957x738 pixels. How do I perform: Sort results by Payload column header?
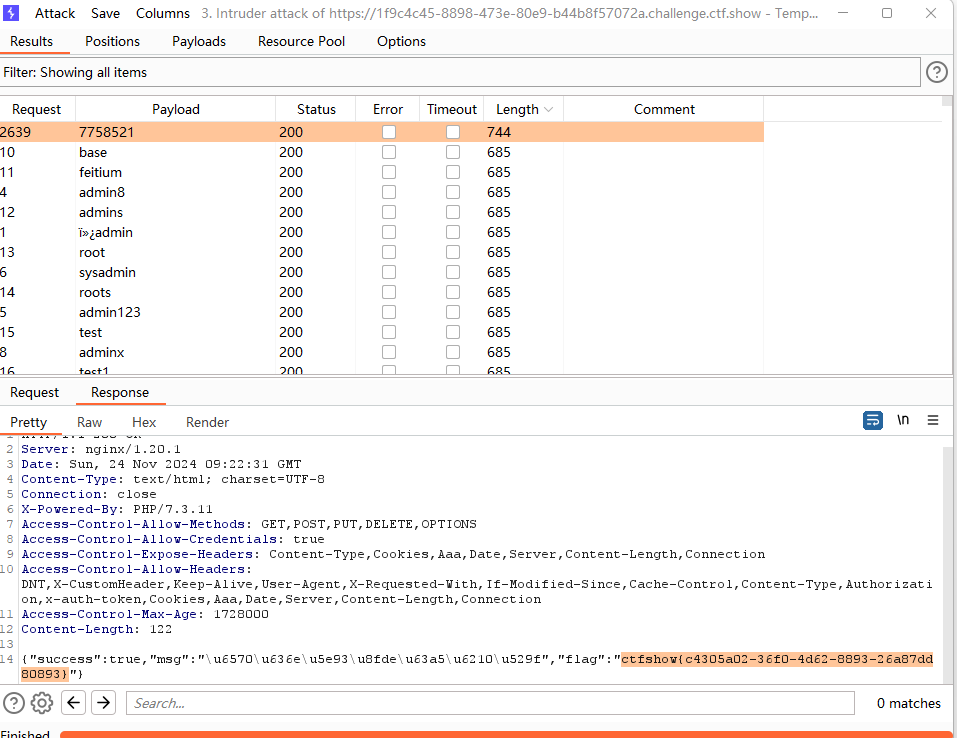[x=176, y=109]
